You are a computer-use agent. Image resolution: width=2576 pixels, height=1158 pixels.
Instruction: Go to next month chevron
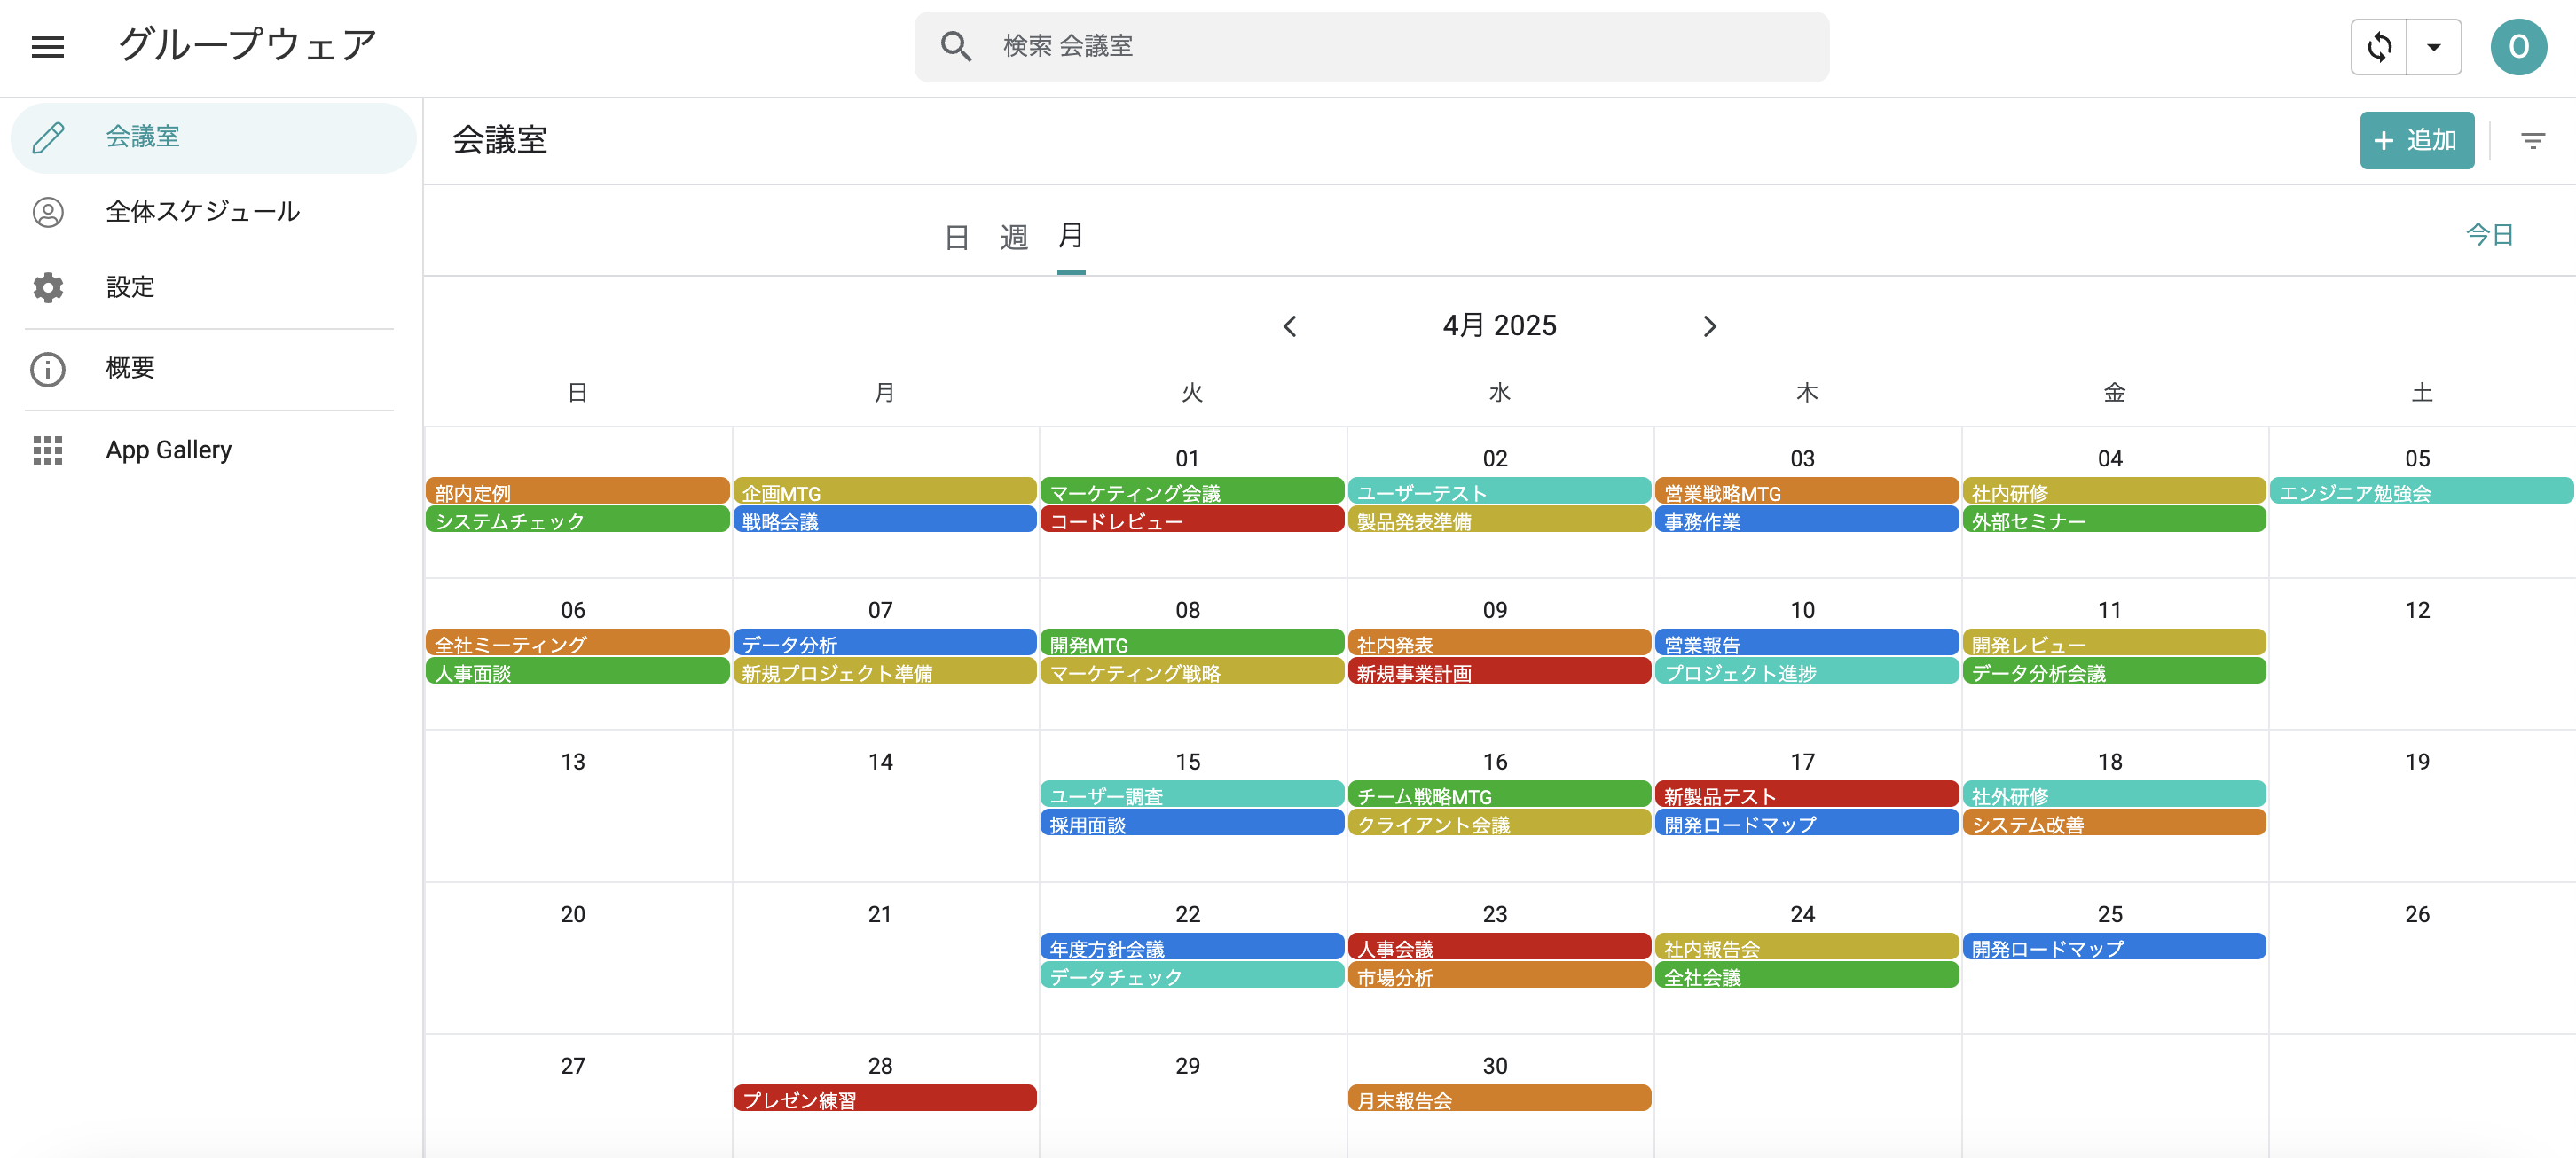coord(1709,327)
